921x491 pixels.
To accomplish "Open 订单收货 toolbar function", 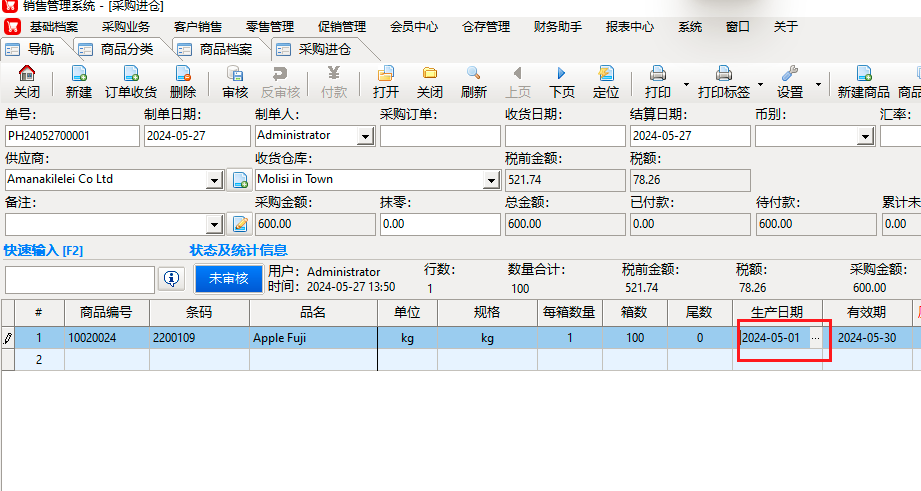I will coord(131,82).
